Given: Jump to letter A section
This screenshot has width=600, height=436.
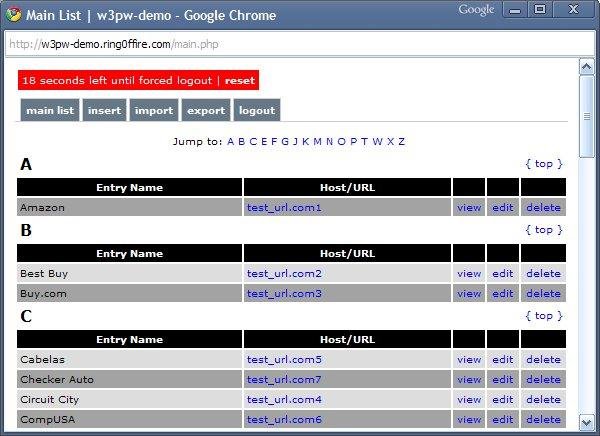Looking at the screenshot, I should click(x=230, y=142).
